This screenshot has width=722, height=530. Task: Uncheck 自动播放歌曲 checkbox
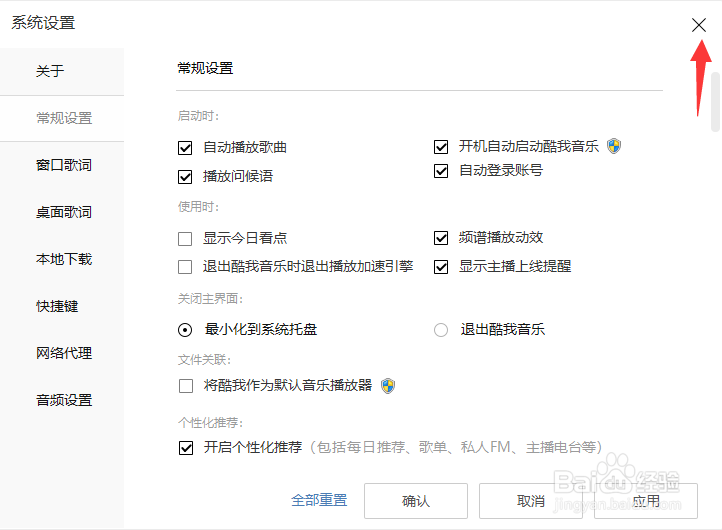click(185, 148)
